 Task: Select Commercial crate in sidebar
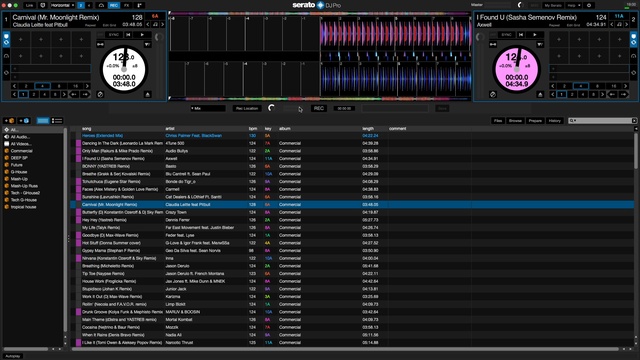(21, 151)
